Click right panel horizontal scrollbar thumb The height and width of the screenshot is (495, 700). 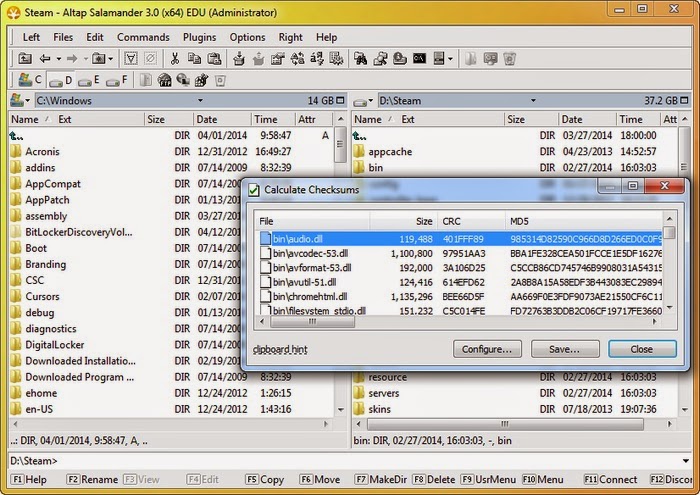tap(504, 424)
